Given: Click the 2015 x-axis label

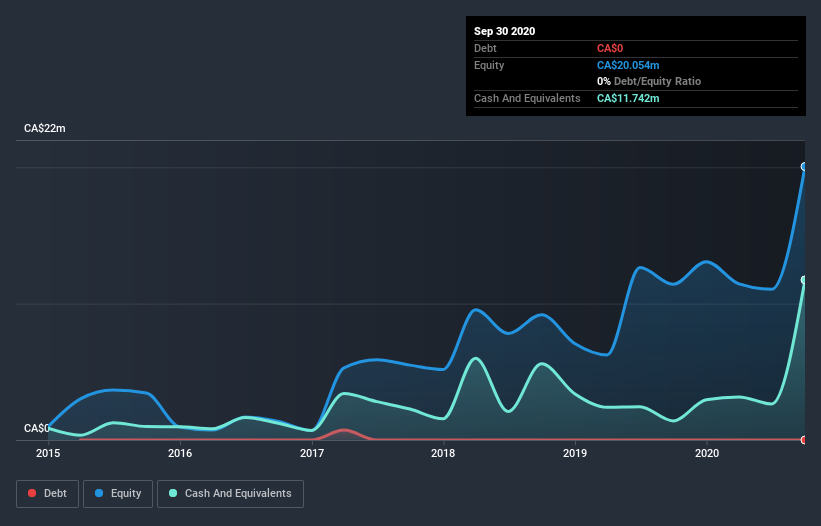Looking at the screenshot, I should (48, 453).
